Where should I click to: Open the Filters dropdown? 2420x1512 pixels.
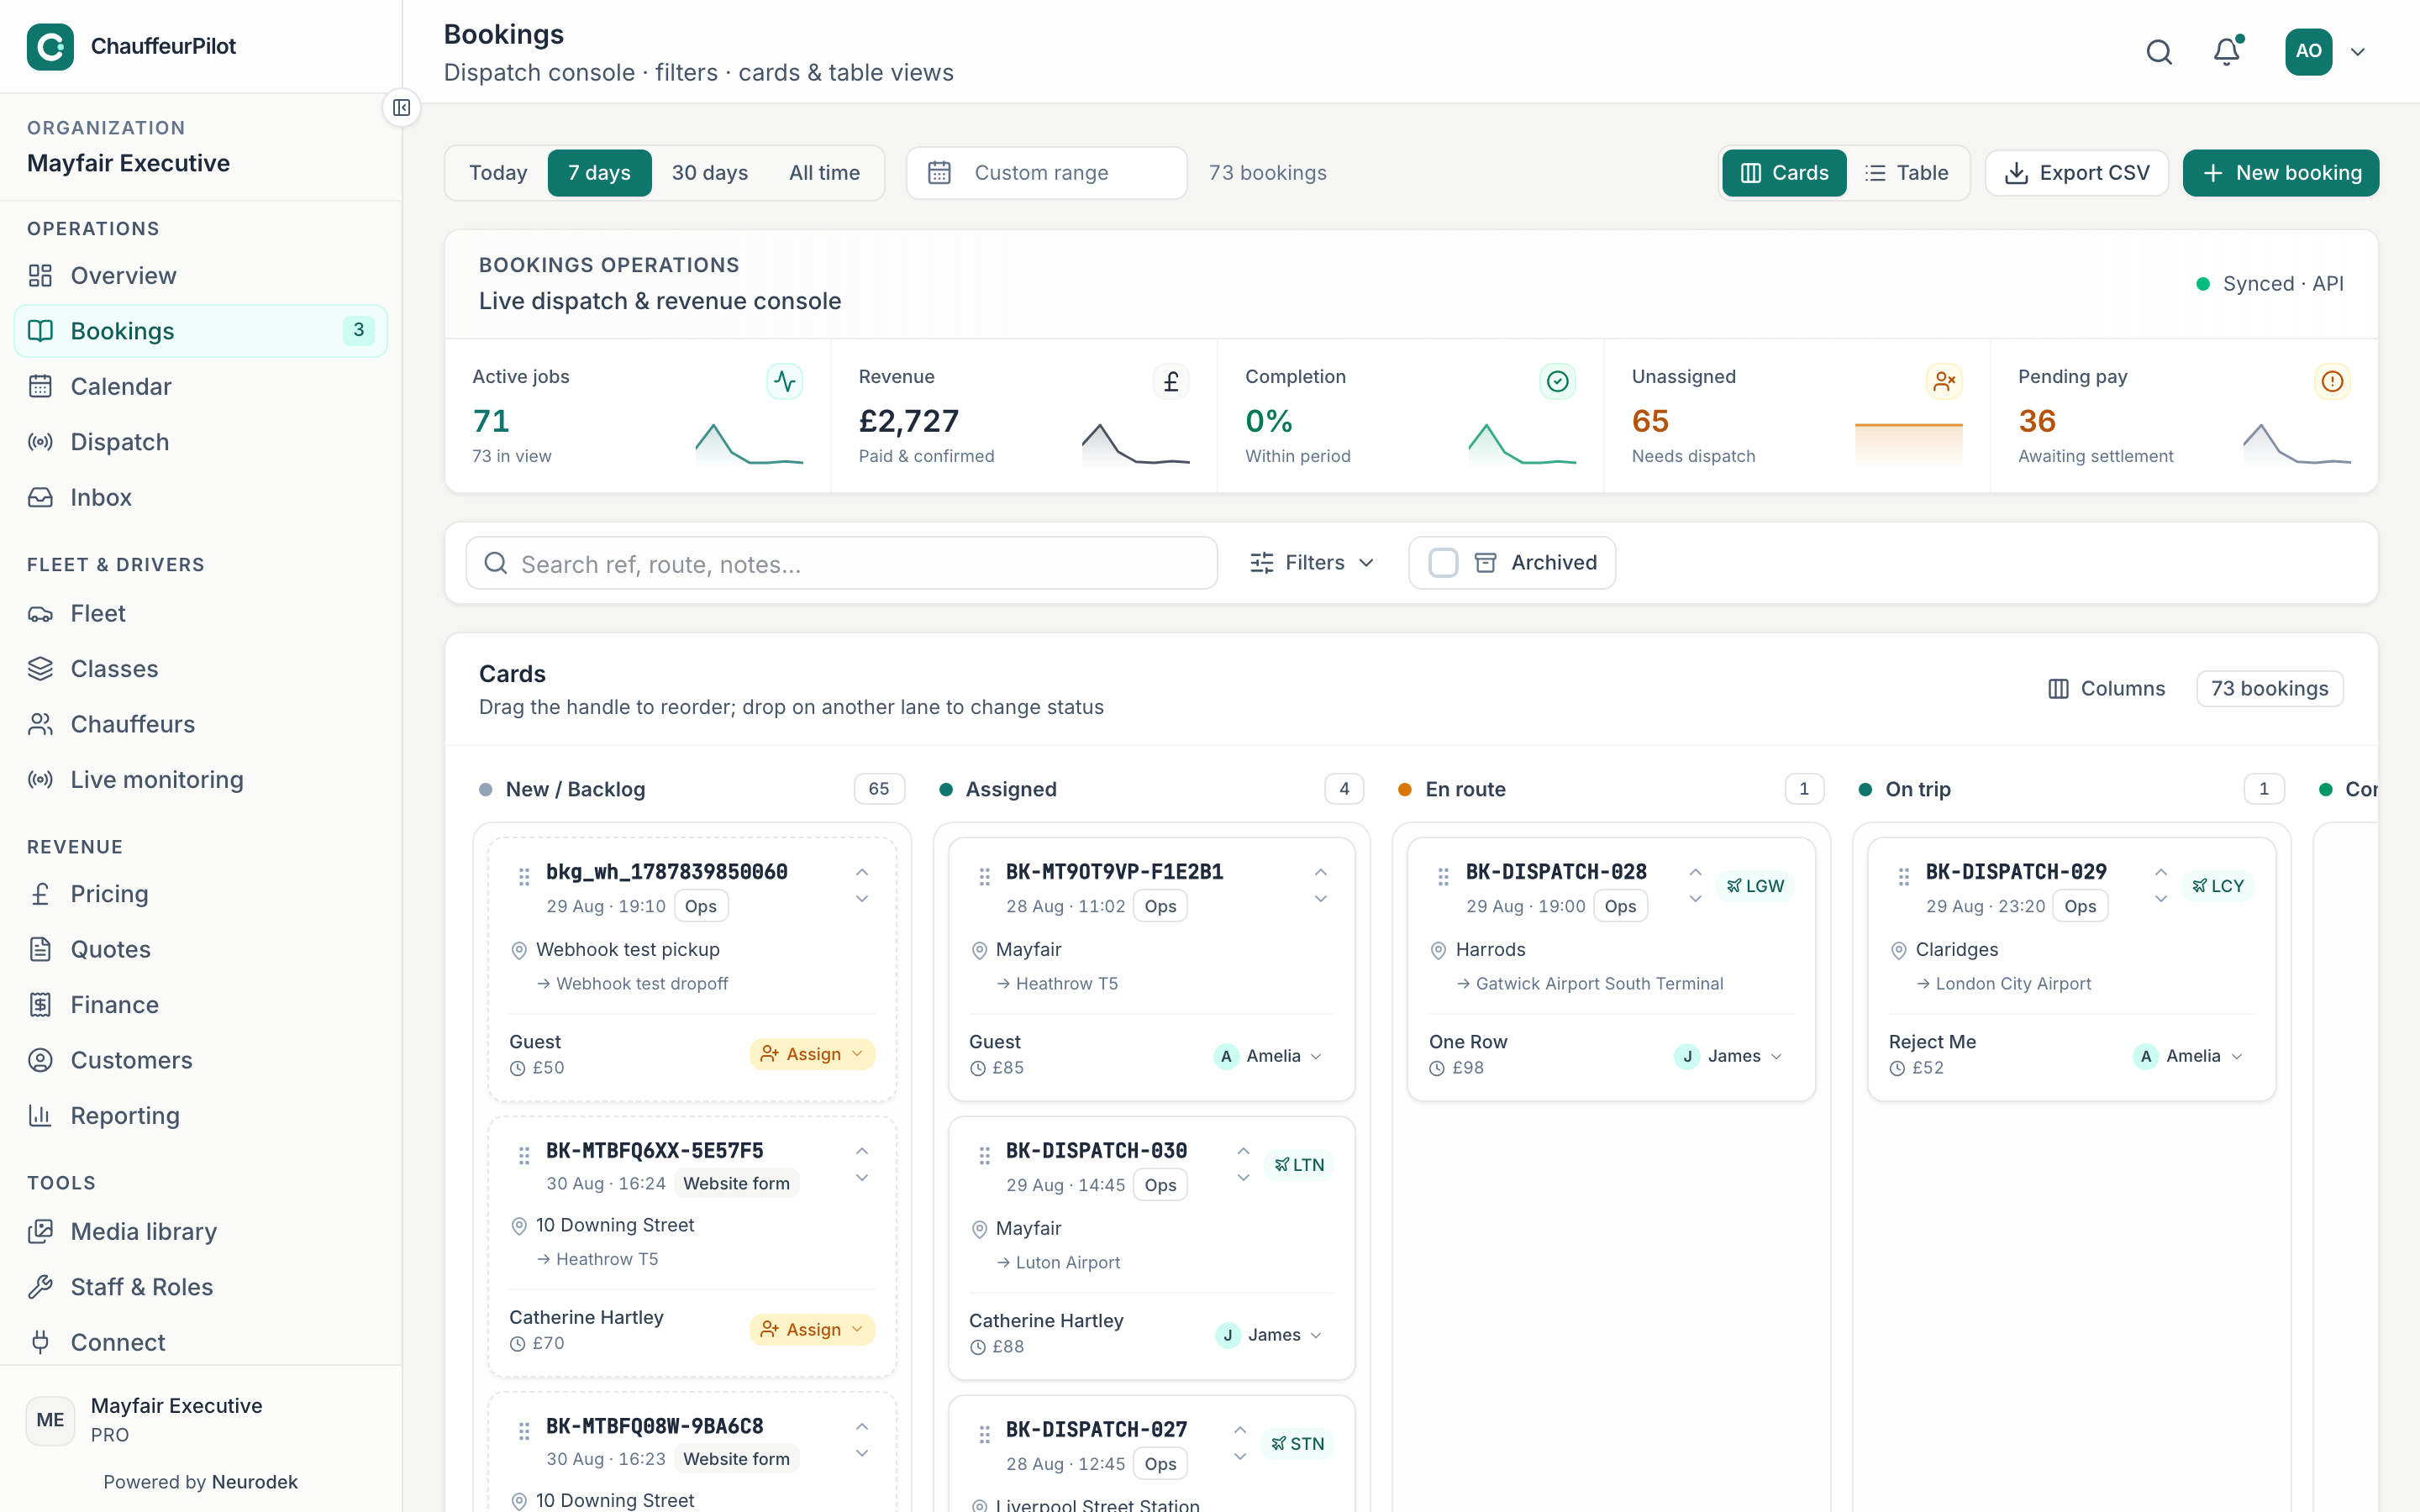[x=1312, y=563]
